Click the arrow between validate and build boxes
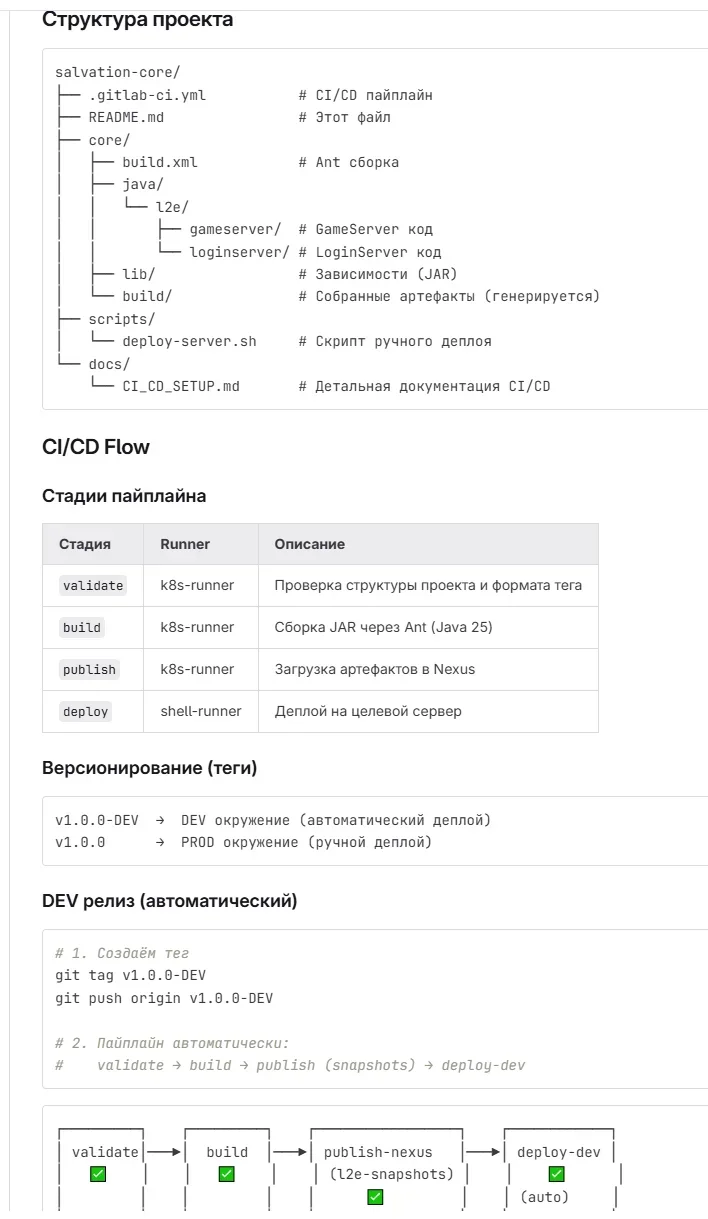Viewport: 708px width, 1219px height. tap(165, 1152)
